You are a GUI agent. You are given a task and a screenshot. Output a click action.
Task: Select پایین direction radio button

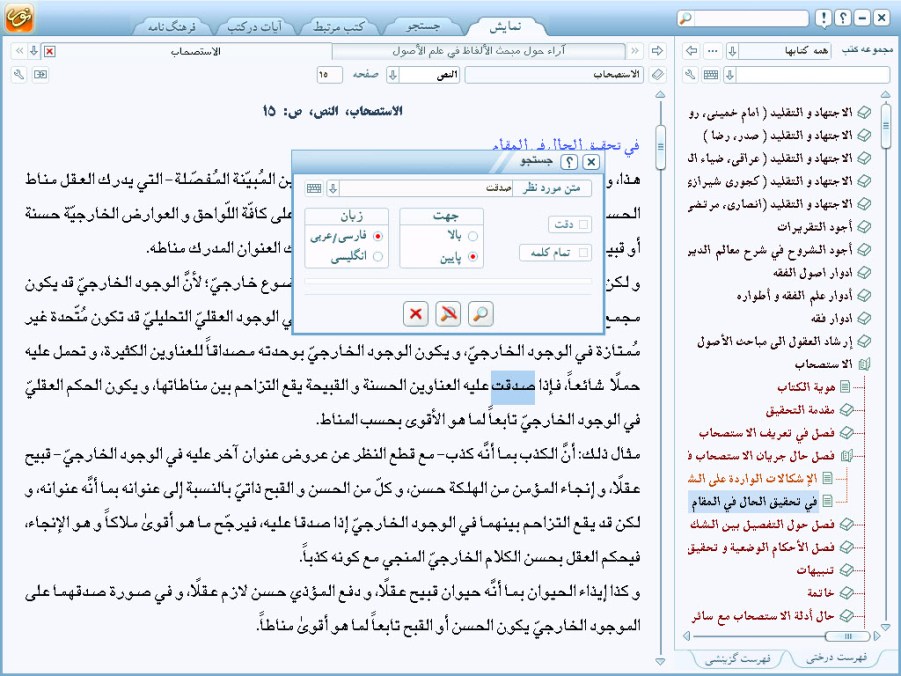pyautogui.click(x=473, y=257)
